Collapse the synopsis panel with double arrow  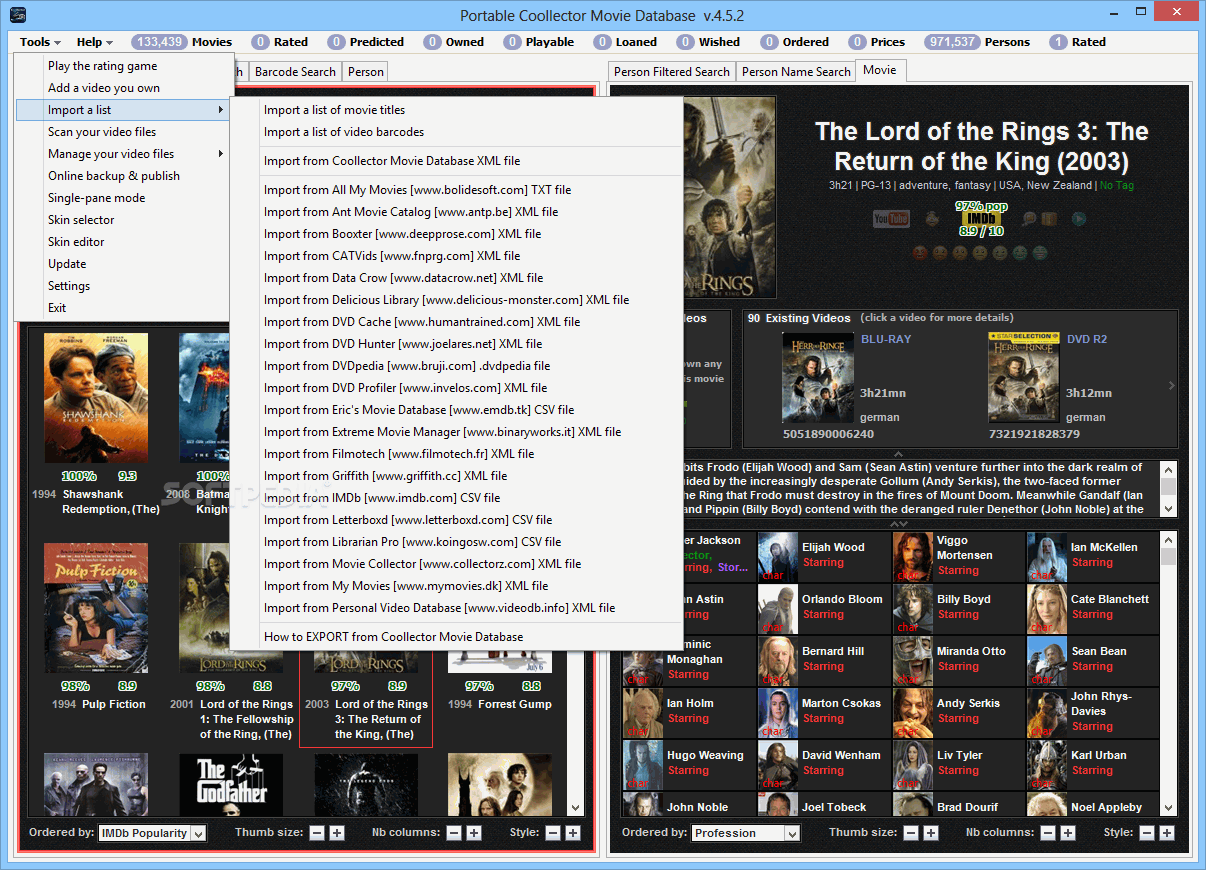pos(899,524)
